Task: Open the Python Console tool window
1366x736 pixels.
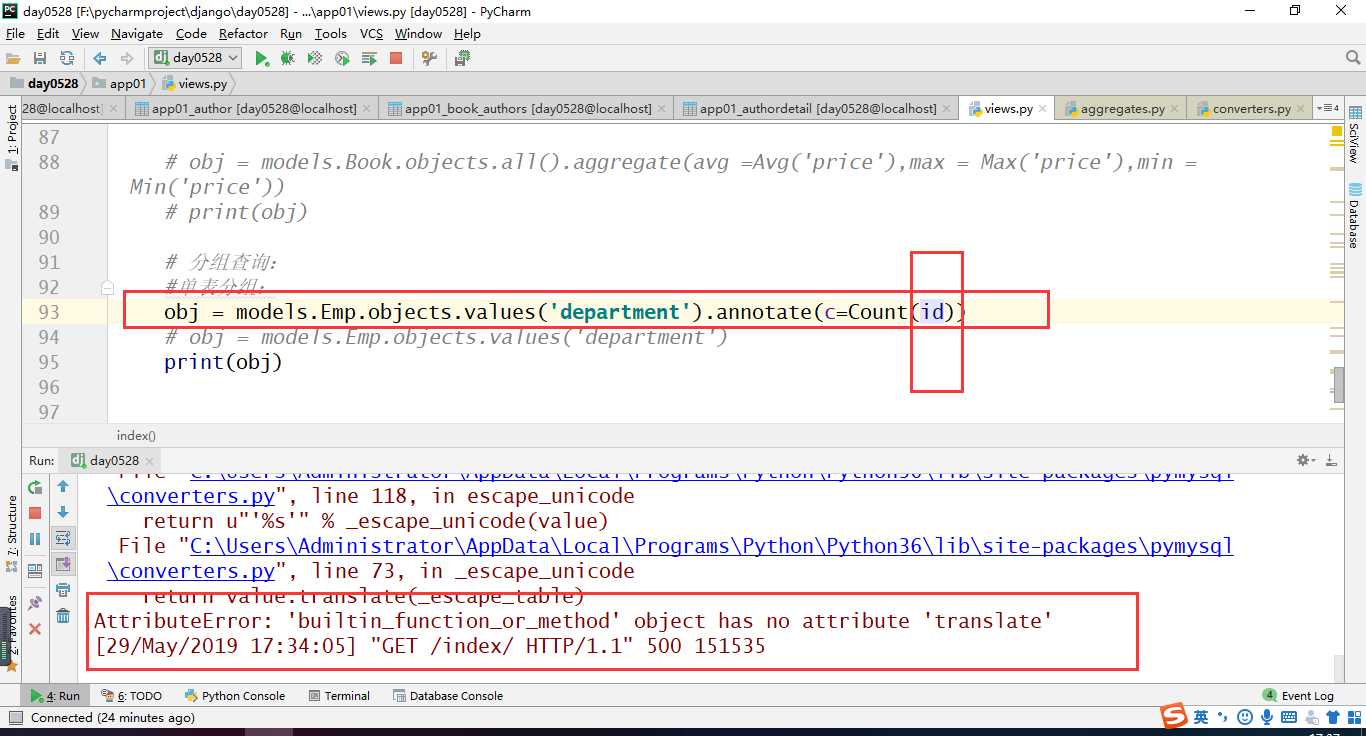Action: pyautogui.click(x=234, y=696)
